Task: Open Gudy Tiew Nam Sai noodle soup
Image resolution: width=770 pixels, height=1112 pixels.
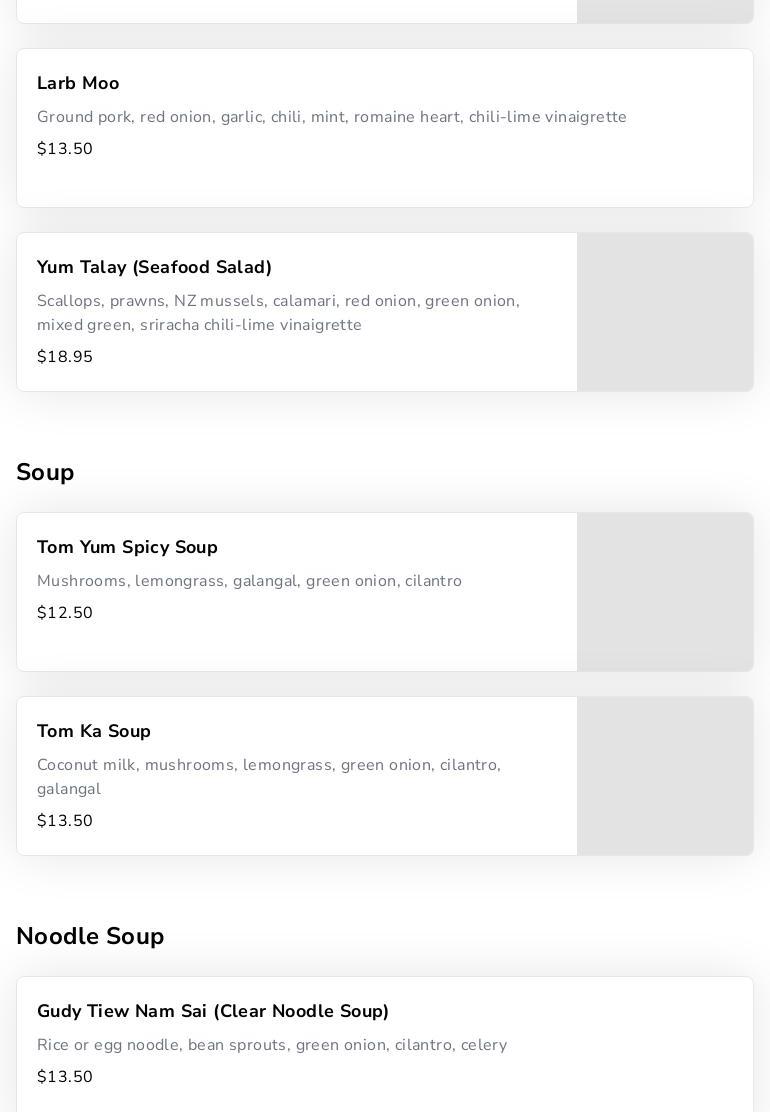Action: 213,1012
